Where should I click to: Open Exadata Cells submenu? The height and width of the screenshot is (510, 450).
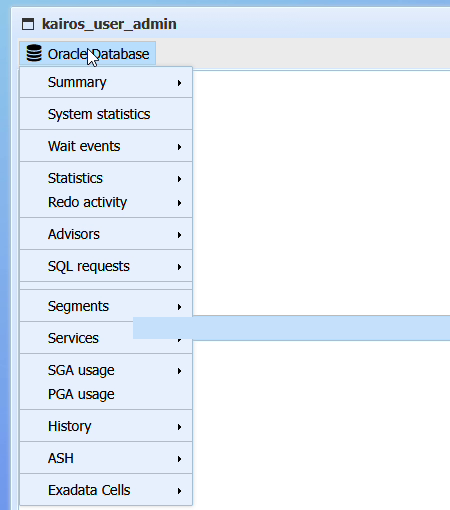[x=106, y=490]
